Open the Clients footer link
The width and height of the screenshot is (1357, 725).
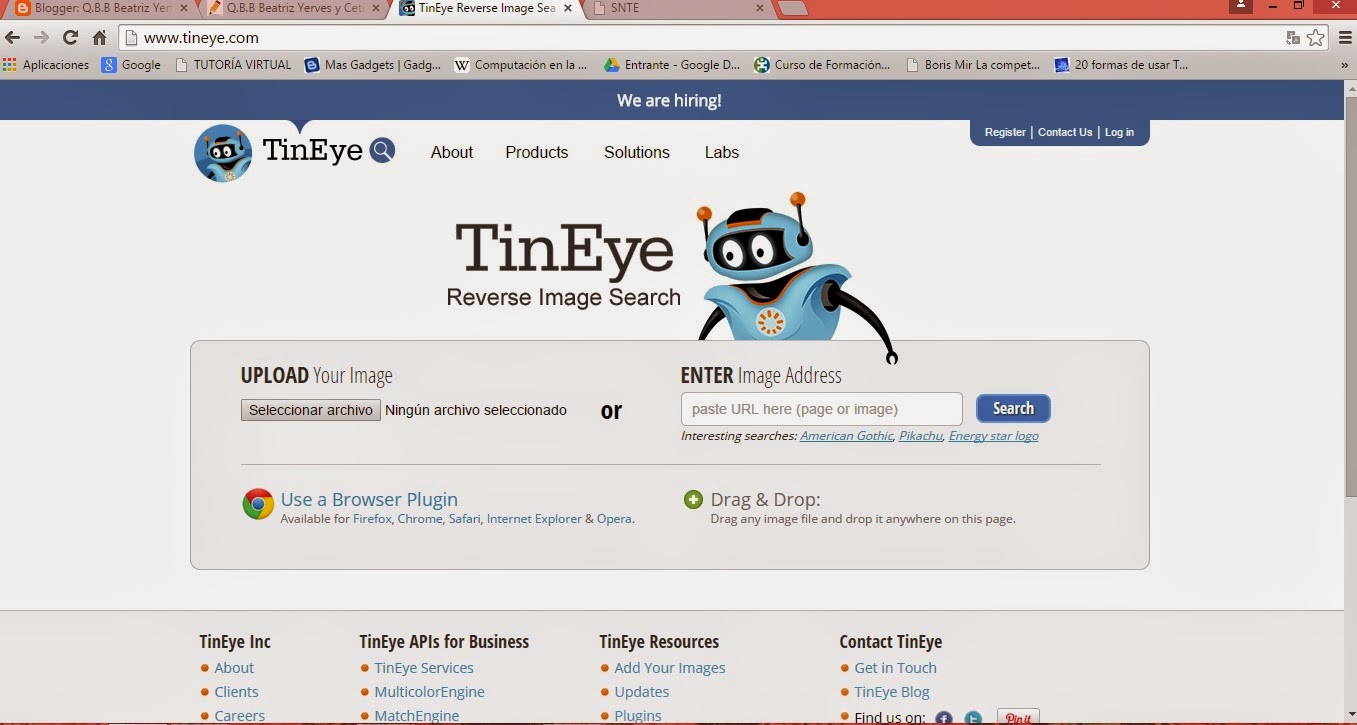click(x=236, y=692)
